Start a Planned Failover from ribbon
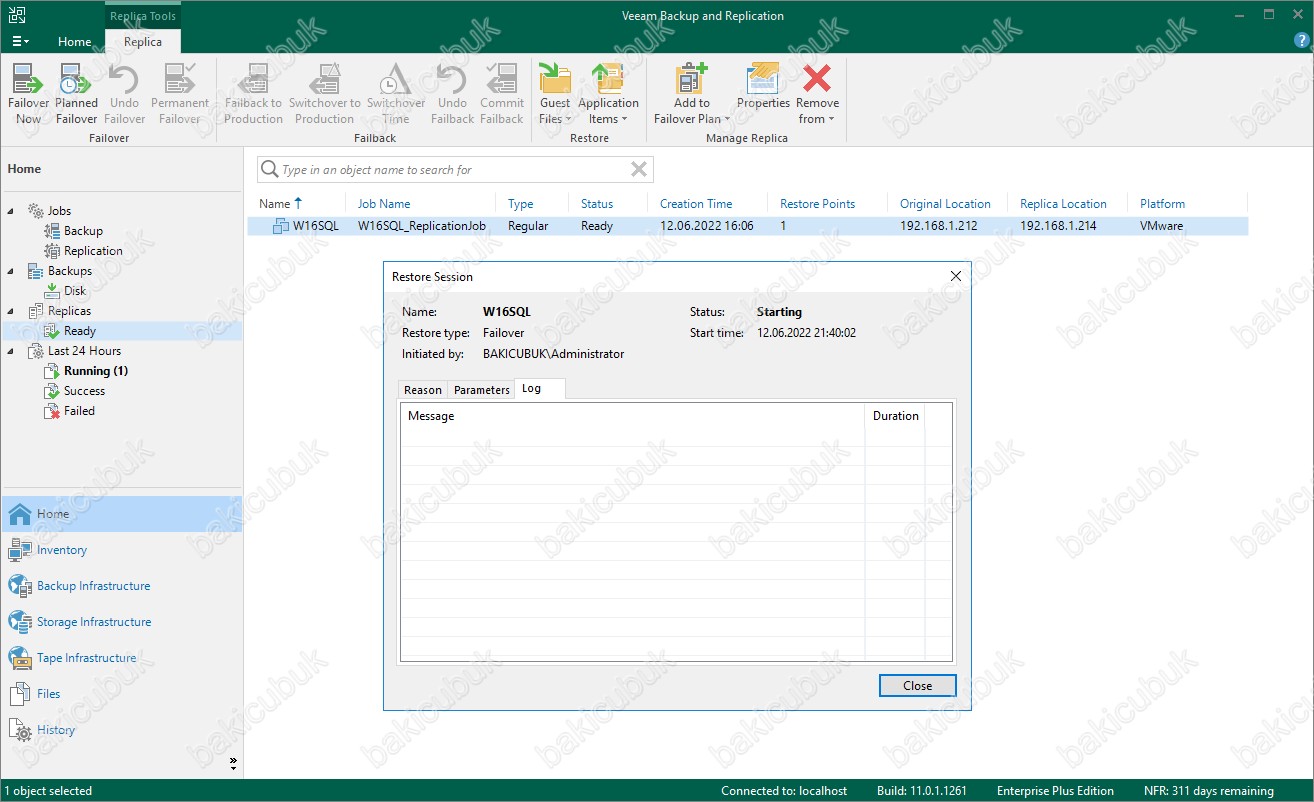The image size is (1314, 802). [76, 95]
